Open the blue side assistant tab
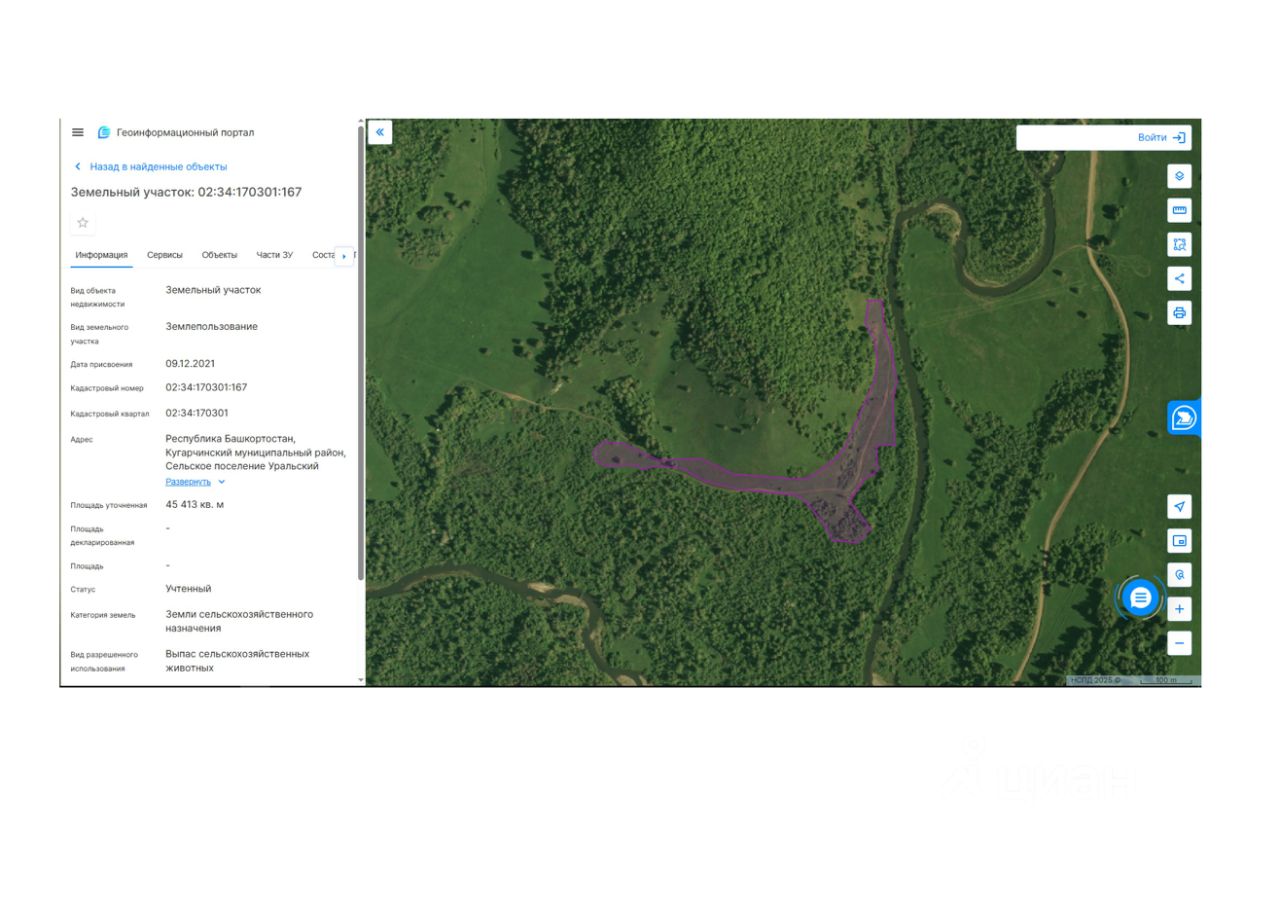This screenshot has width=1280, height=905. point(1184,417)
